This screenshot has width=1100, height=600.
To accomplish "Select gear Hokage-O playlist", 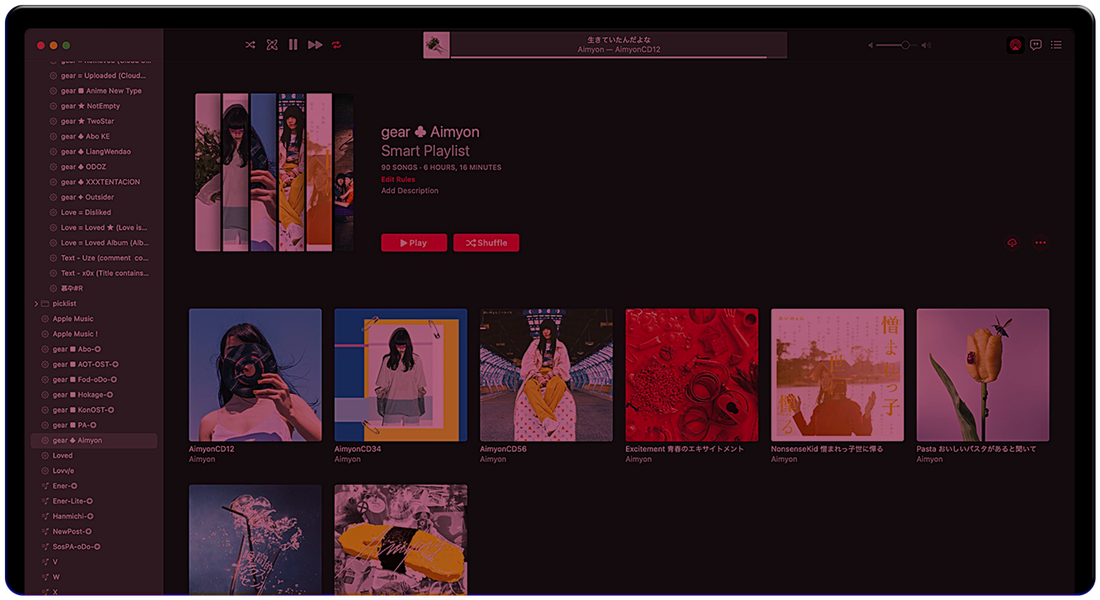I will pyautogui.click(x=94, y=395).
